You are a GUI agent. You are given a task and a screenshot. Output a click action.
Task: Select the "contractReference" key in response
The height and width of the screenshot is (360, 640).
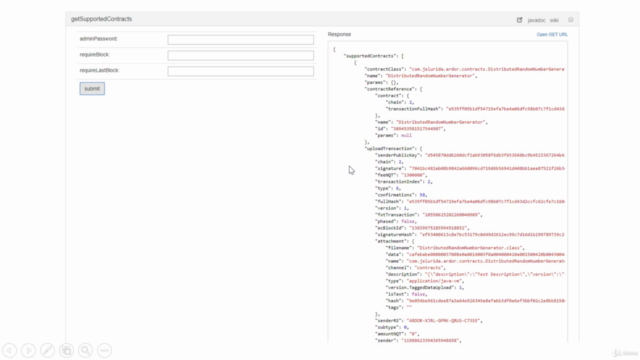(390, 89)
